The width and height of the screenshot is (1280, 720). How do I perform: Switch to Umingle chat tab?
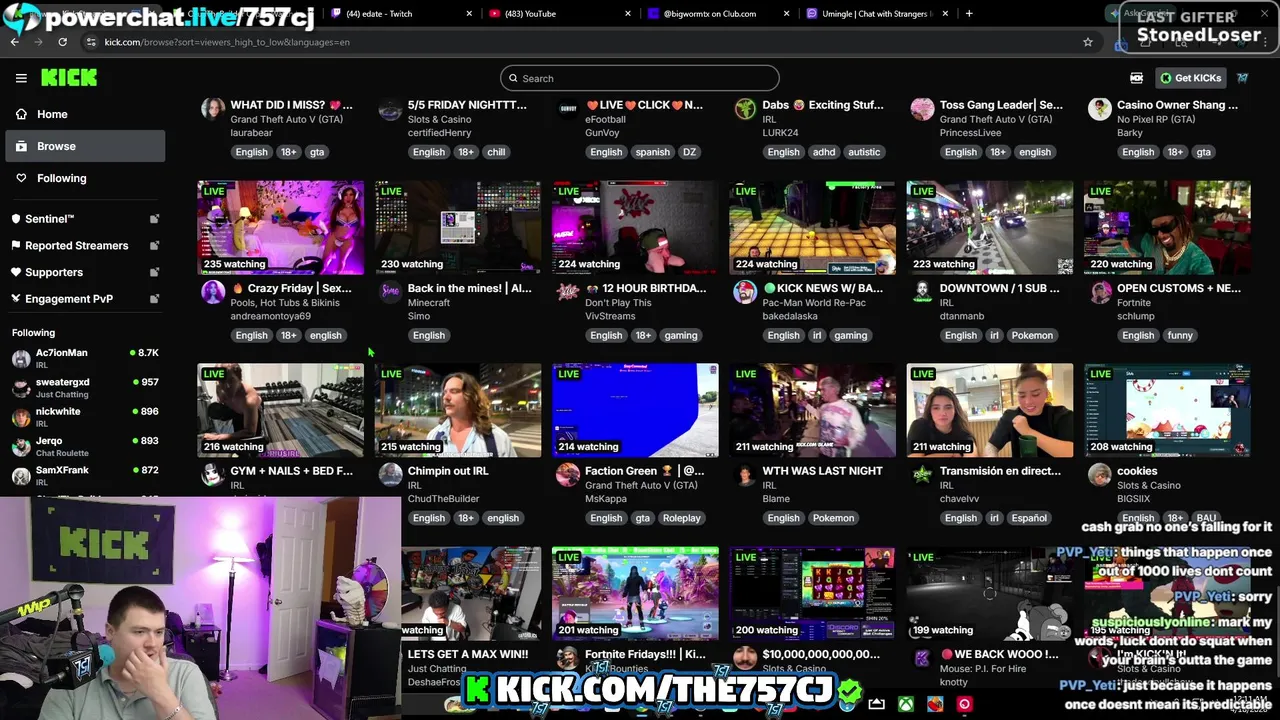pyautogui.click(x=877, y=14)
